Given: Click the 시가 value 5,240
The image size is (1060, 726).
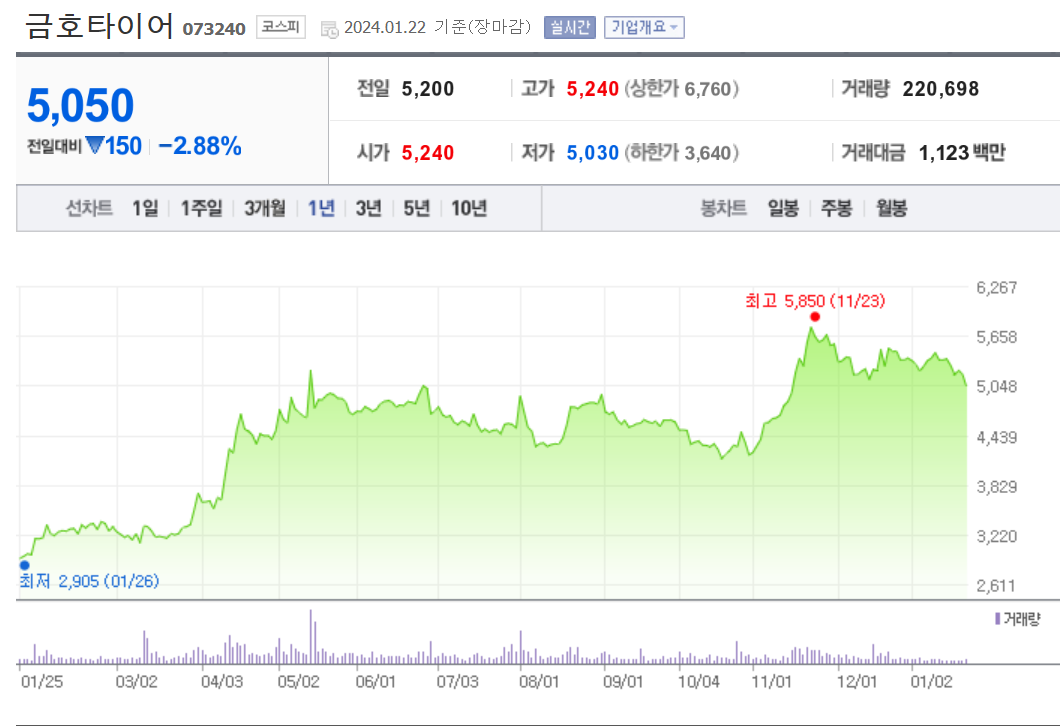Looking at the screenshot, I should (427, 153).
